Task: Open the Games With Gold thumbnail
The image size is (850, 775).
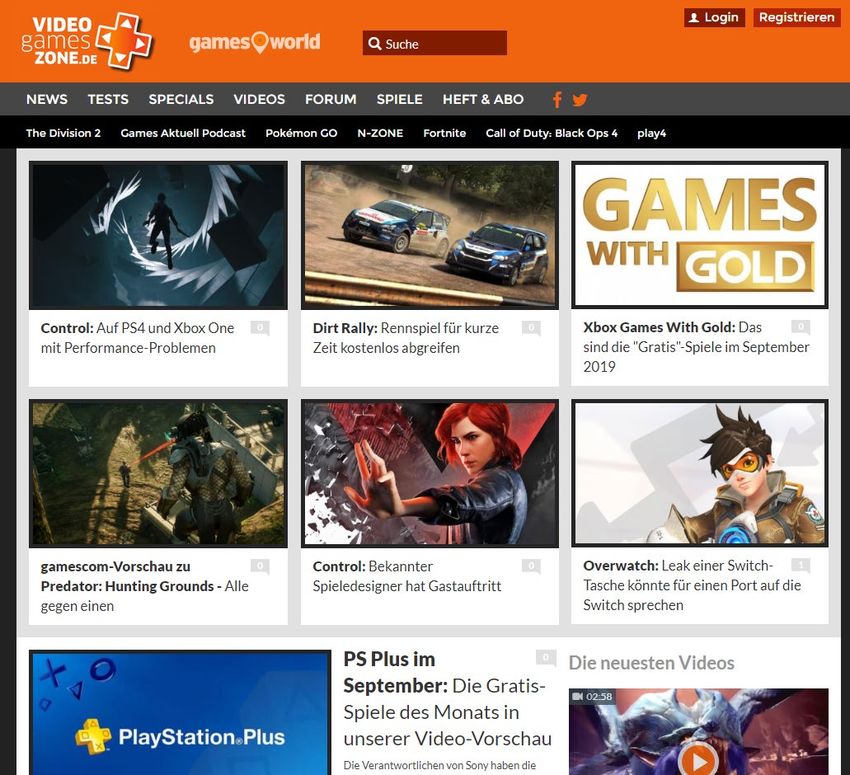Action: 700,235
